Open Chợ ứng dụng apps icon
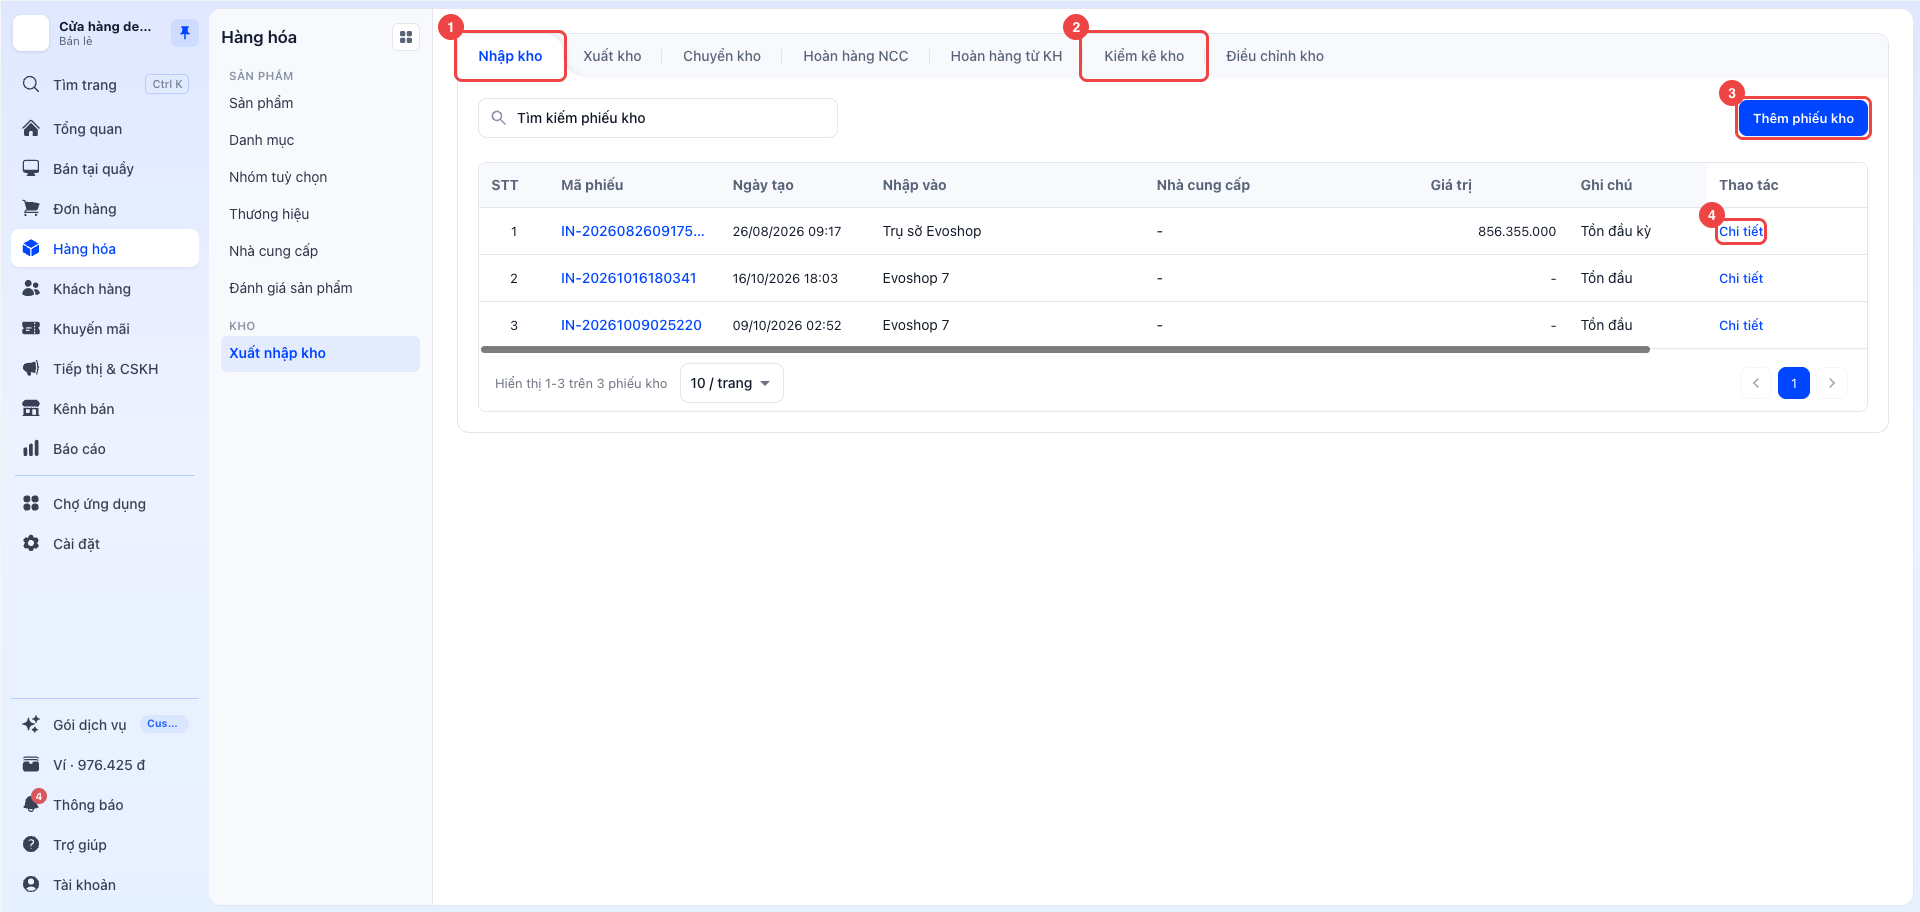The image size is (1920, 912). [31, 503]
